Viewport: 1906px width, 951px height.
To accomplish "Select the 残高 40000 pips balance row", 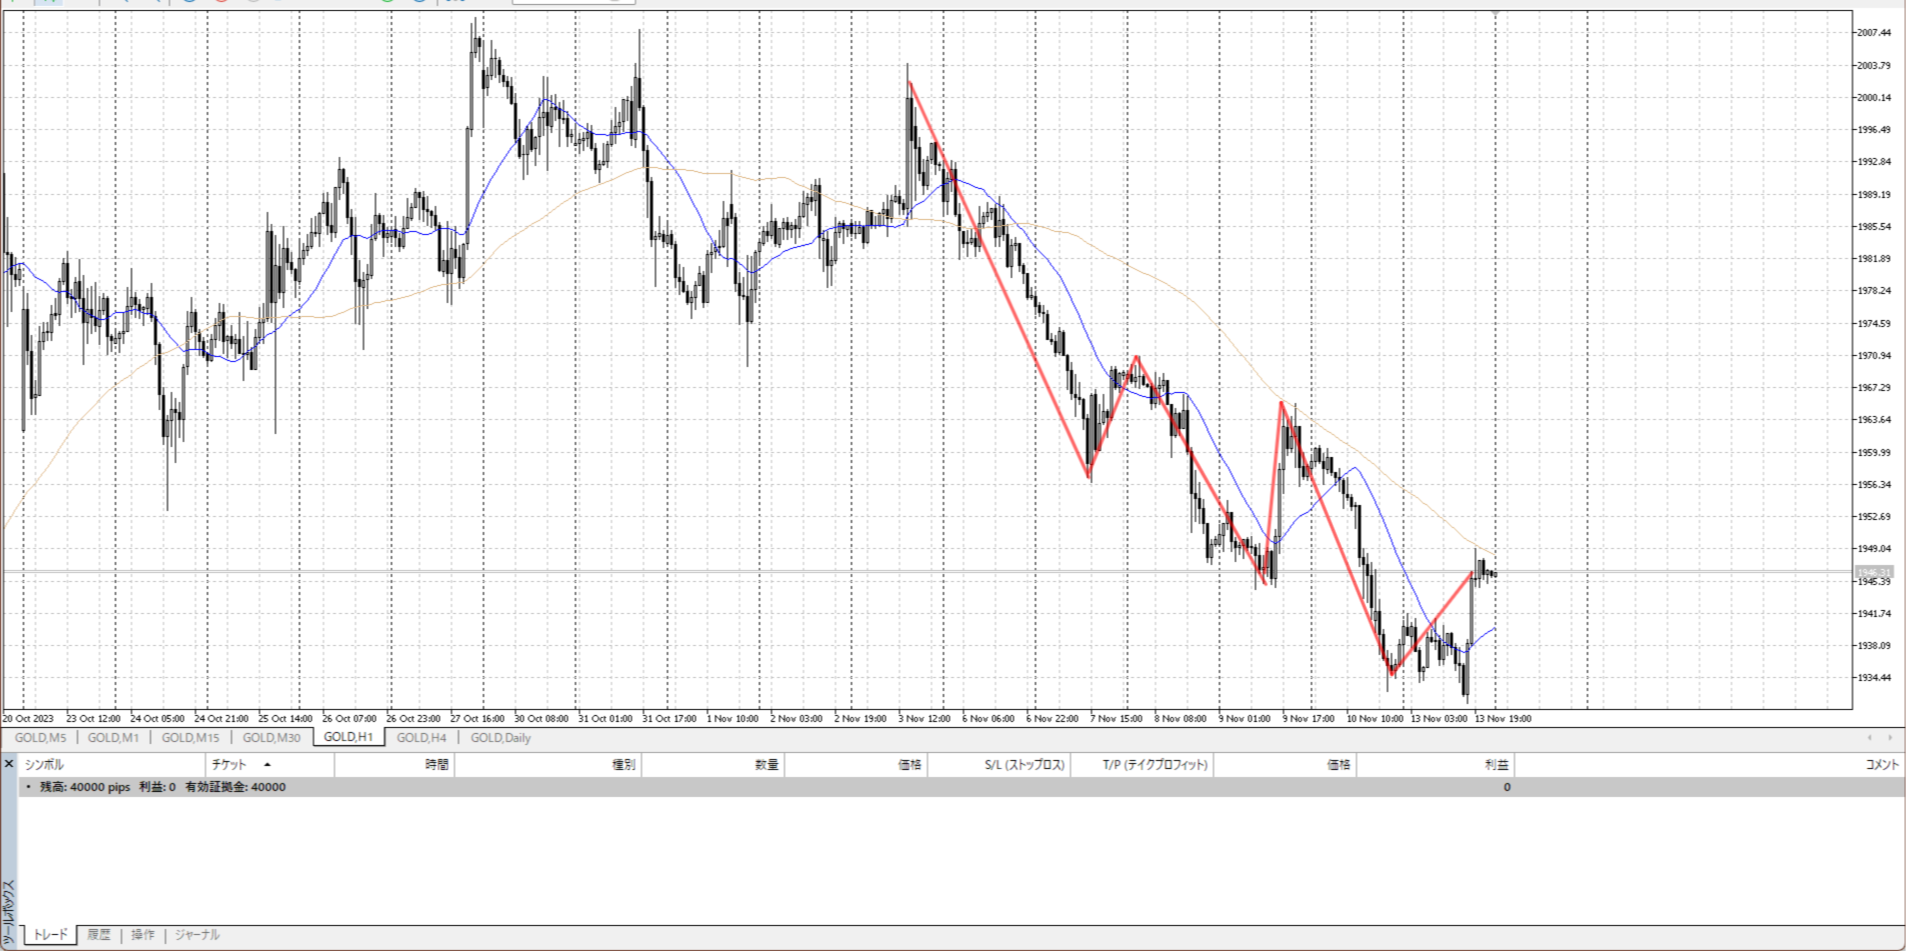I will [162, 787].
